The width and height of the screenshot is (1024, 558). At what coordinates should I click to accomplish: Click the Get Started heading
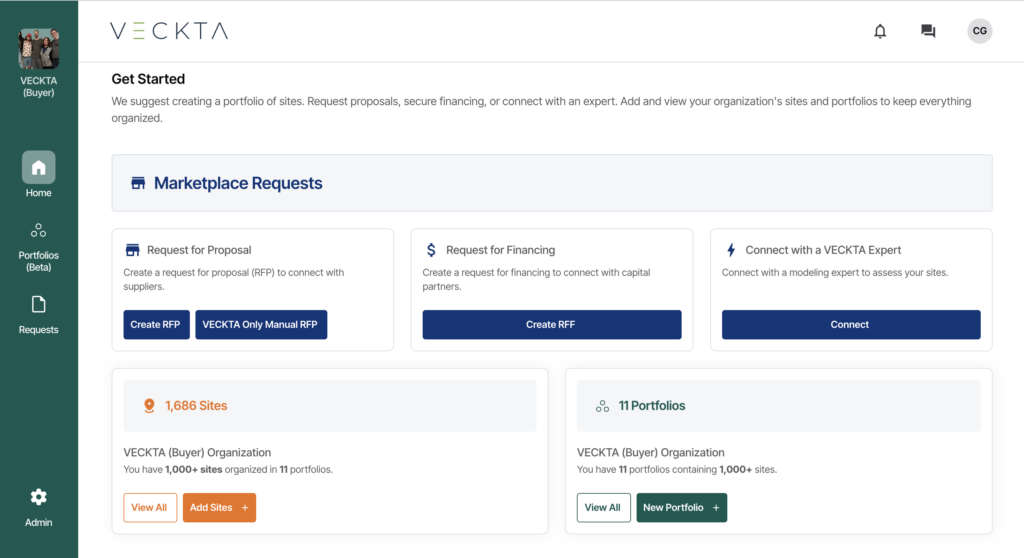click(148, 79)
